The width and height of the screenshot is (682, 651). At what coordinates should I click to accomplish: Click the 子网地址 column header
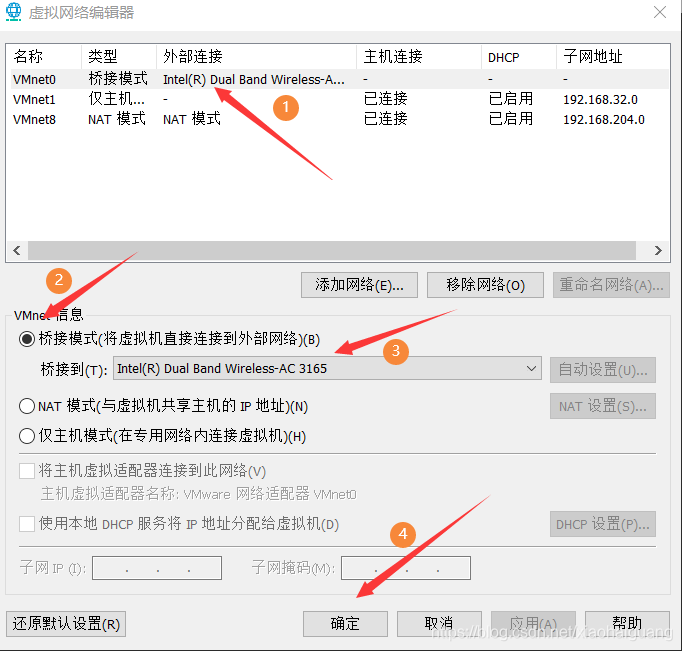613,57
